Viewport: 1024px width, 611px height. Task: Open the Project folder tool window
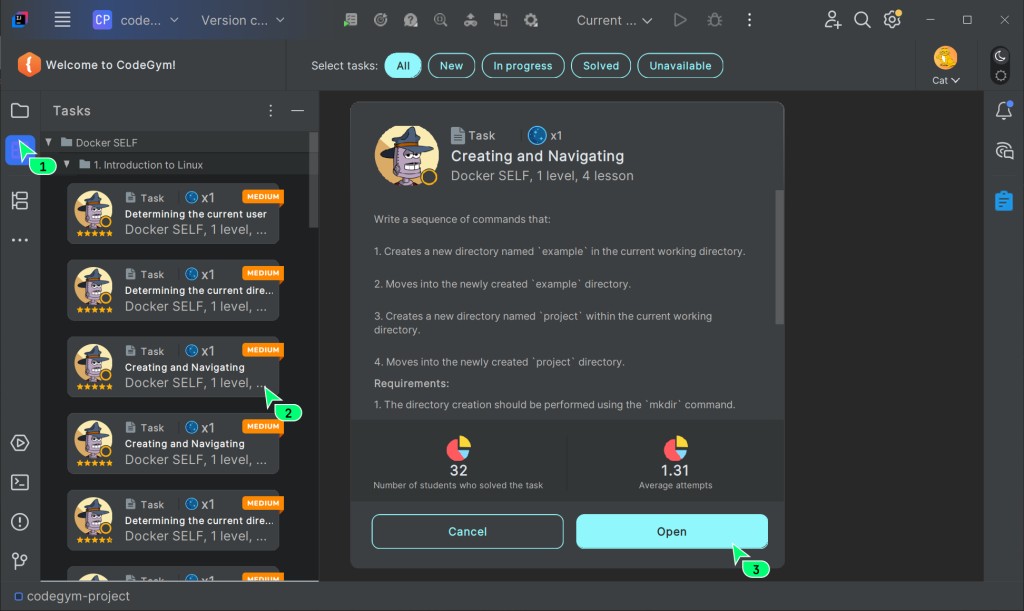tap(20, 110)
